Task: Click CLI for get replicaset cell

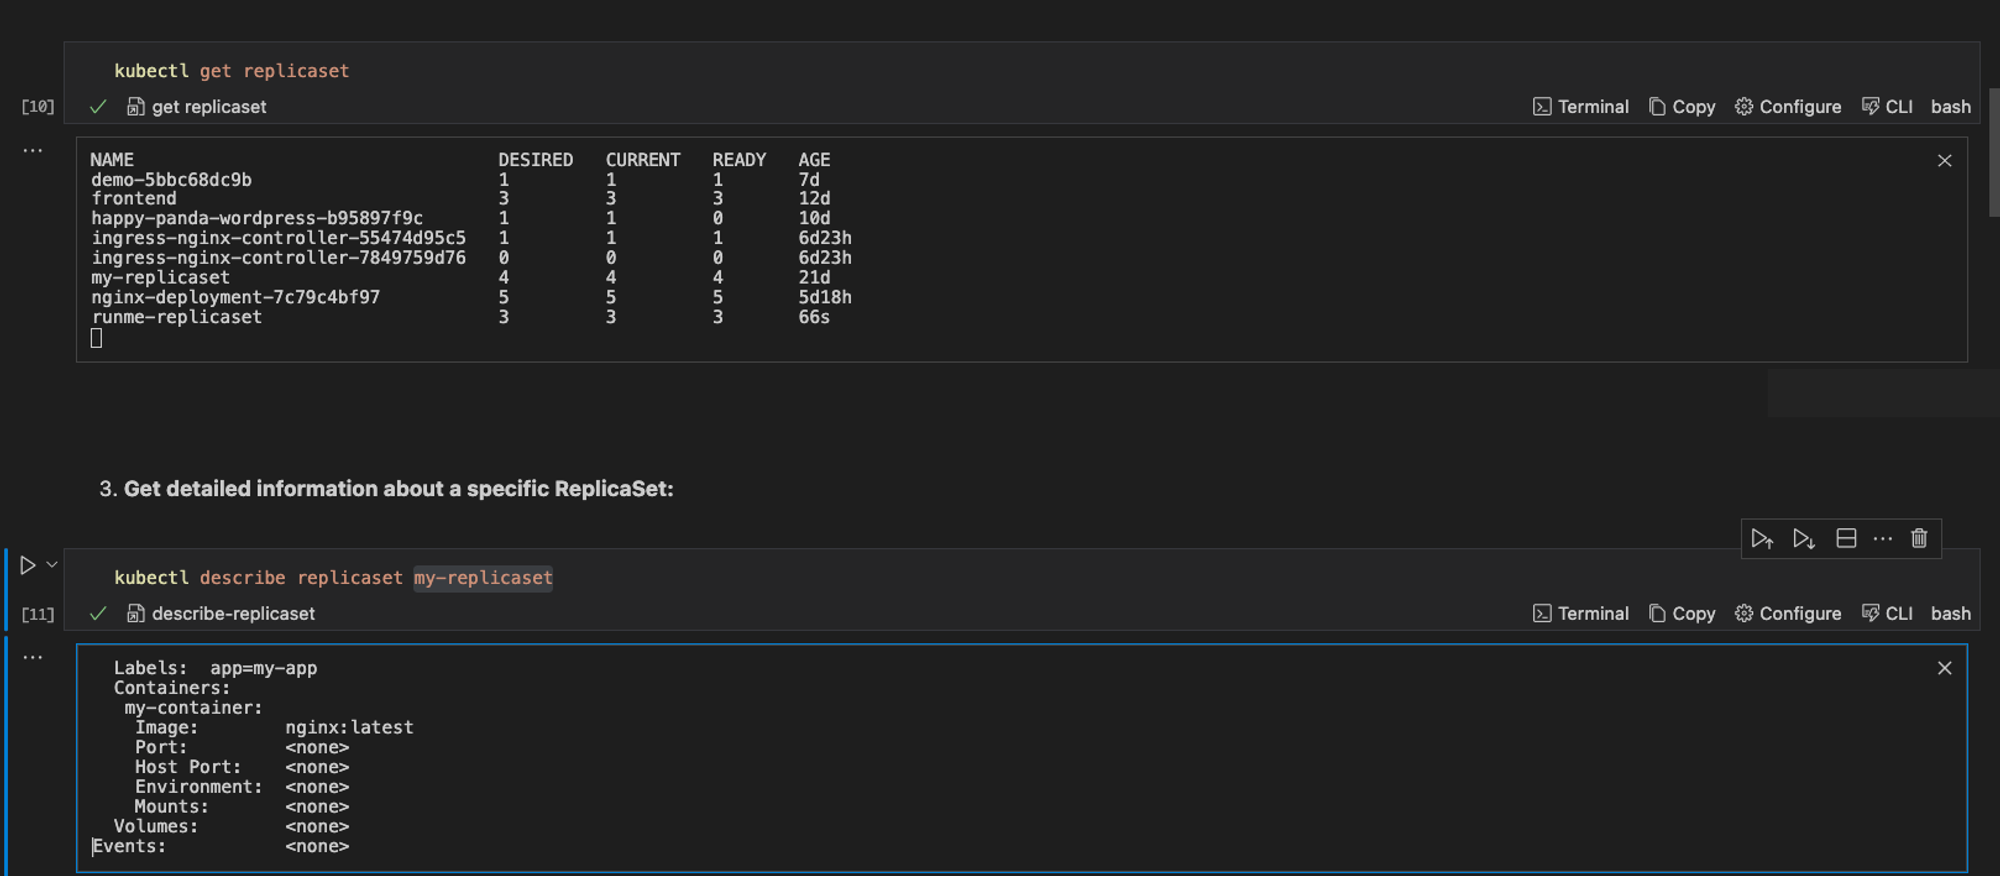Action: (1887, 107)
